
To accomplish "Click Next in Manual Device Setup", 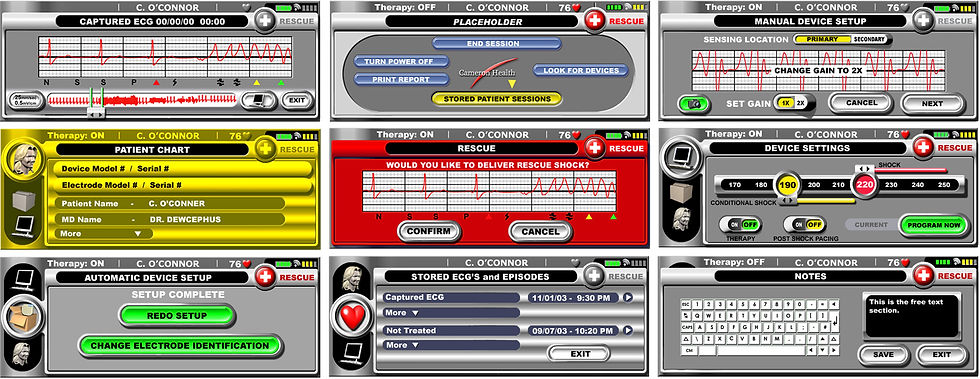I will pos(932,103).
